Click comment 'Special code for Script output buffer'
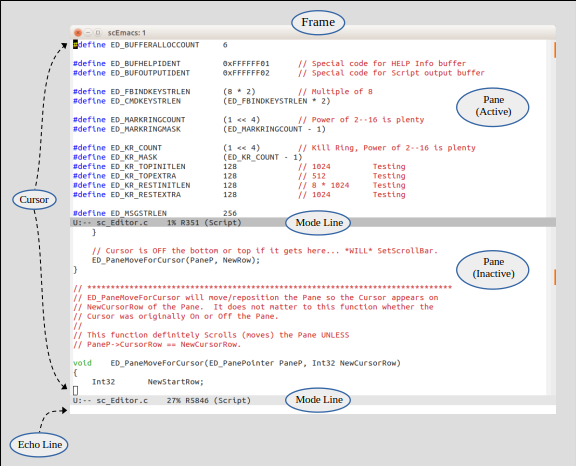The height and width of the screenshot is (466, 576). [x=398, y=73]
